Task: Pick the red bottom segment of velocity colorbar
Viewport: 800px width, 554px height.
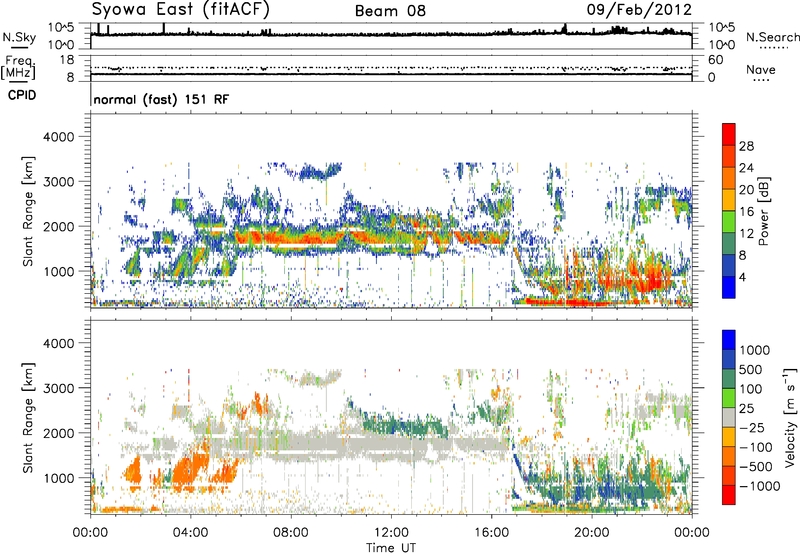Action: point(729,495)
